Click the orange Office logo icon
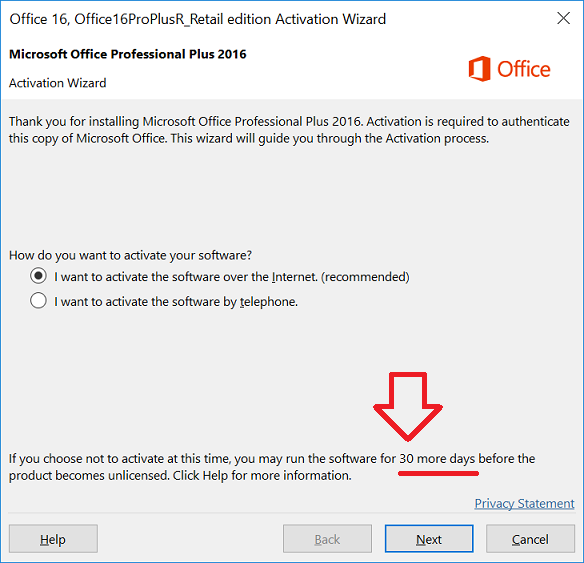584x563 pixels. (x=479, y=69)
